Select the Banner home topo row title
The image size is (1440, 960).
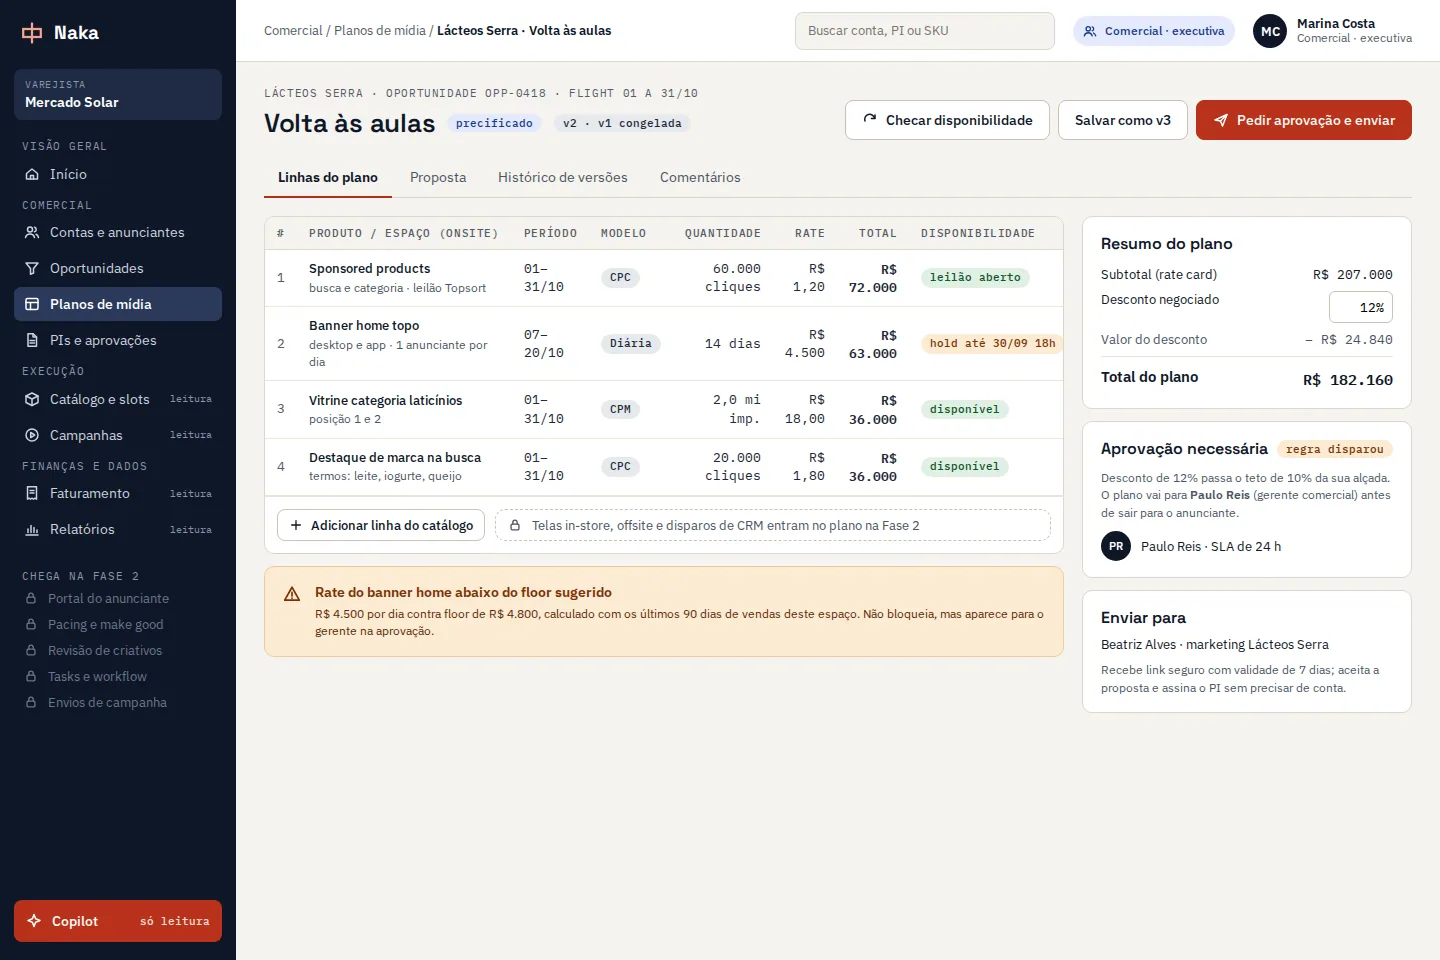[364, 325]
